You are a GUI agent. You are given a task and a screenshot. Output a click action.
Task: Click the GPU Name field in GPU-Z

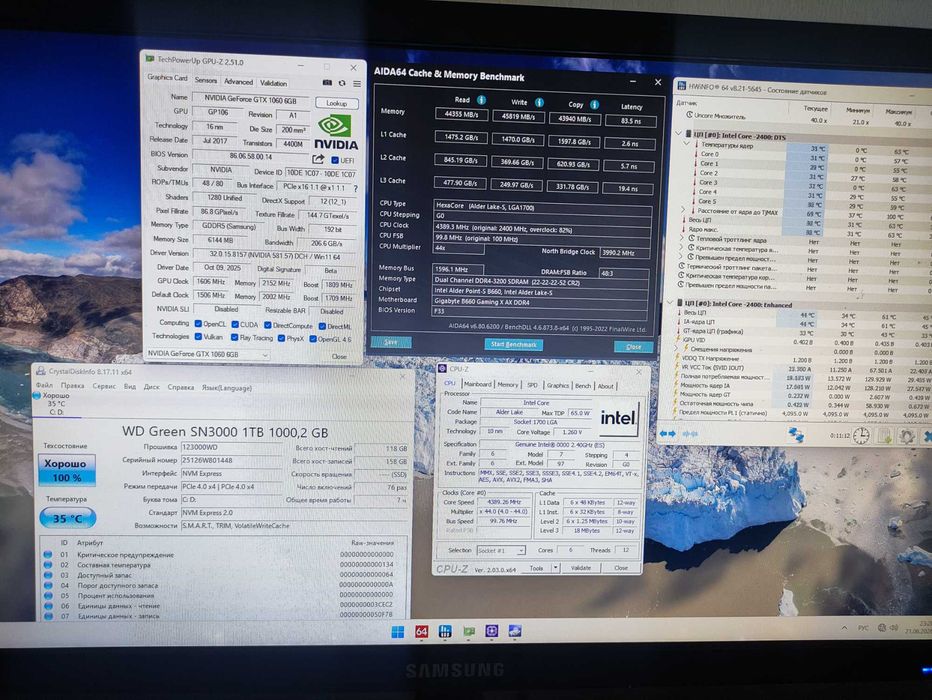(250, 99)
